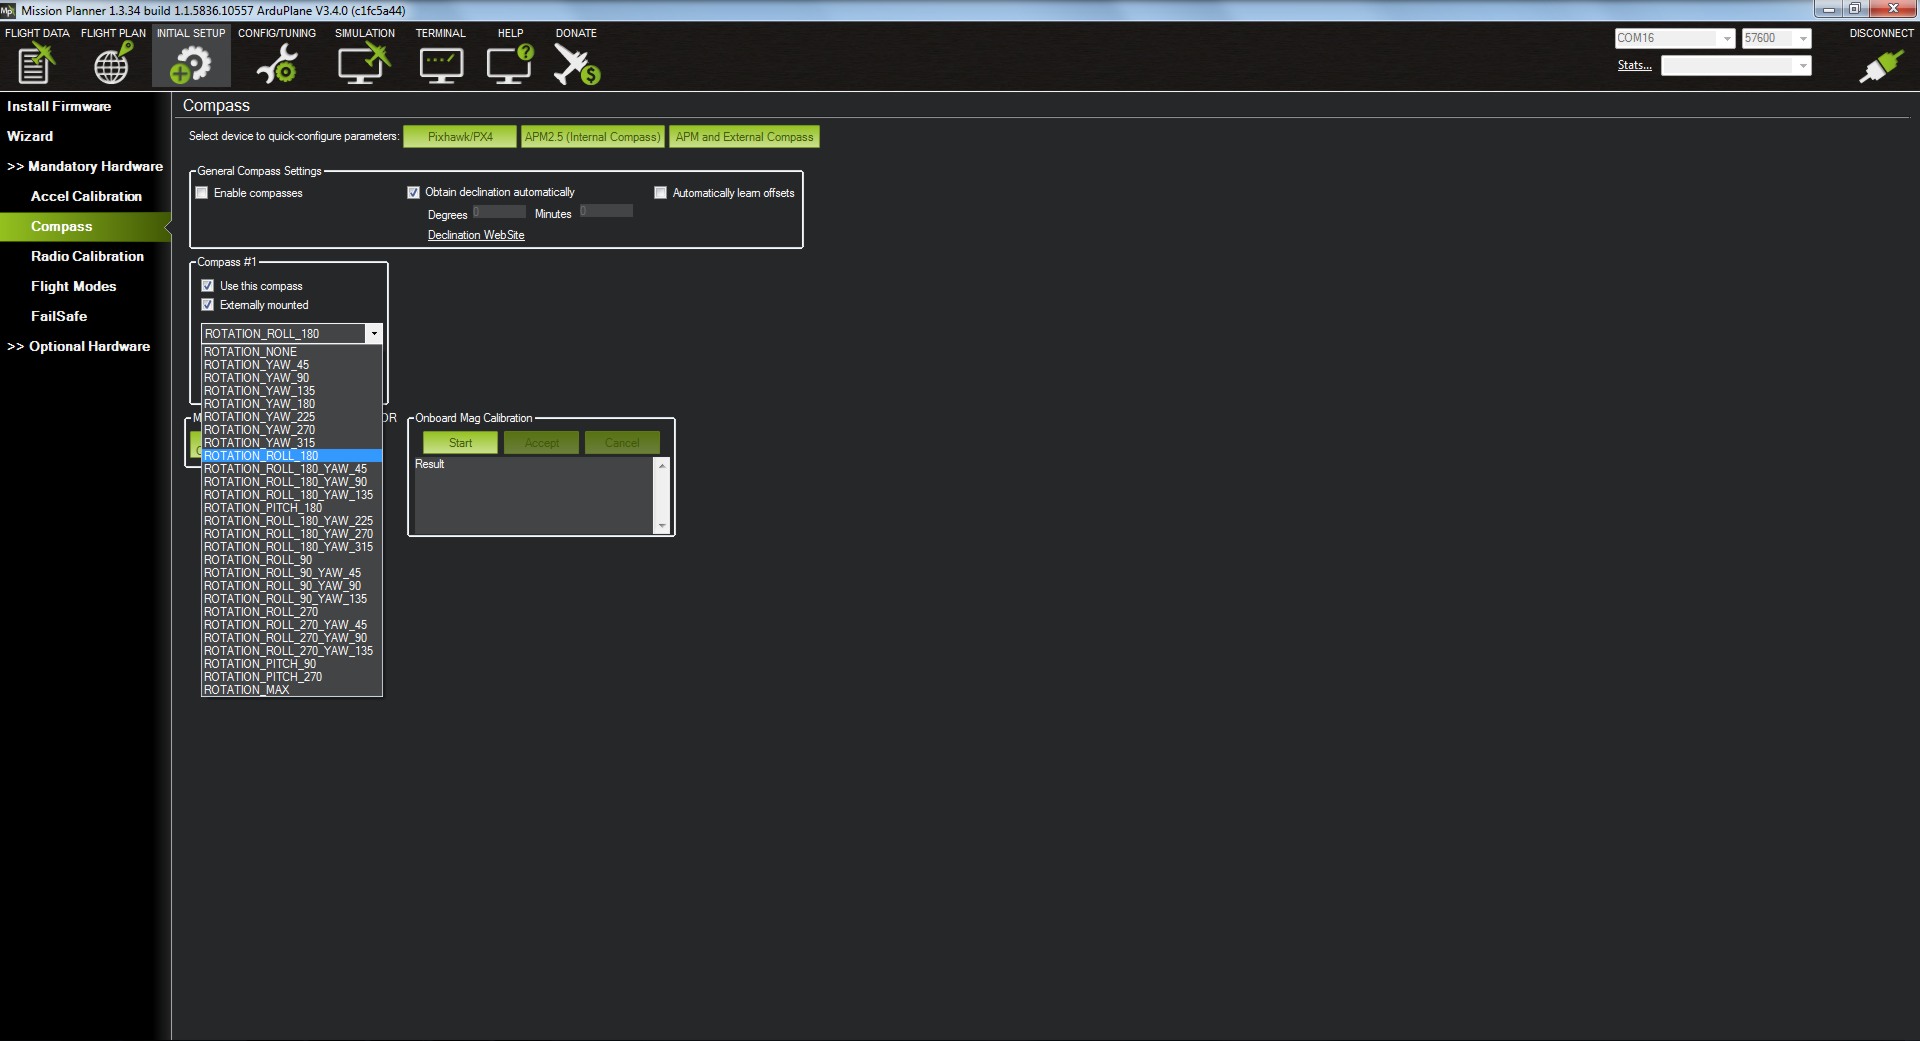The height and width of the screenshot is (1041, 1920).
Task: Go to Radio Calibration page
Action: click(x=87, y=256)
